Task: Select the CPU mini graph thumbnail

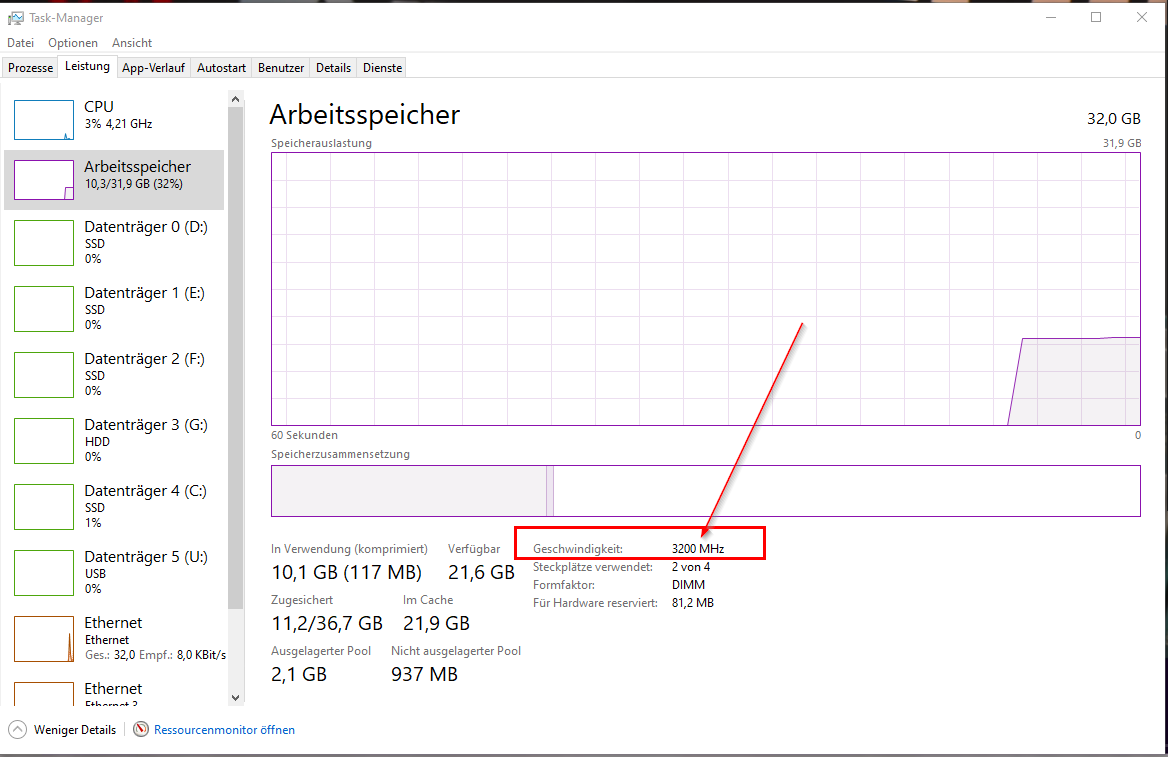Action: (x=44, y=120)
